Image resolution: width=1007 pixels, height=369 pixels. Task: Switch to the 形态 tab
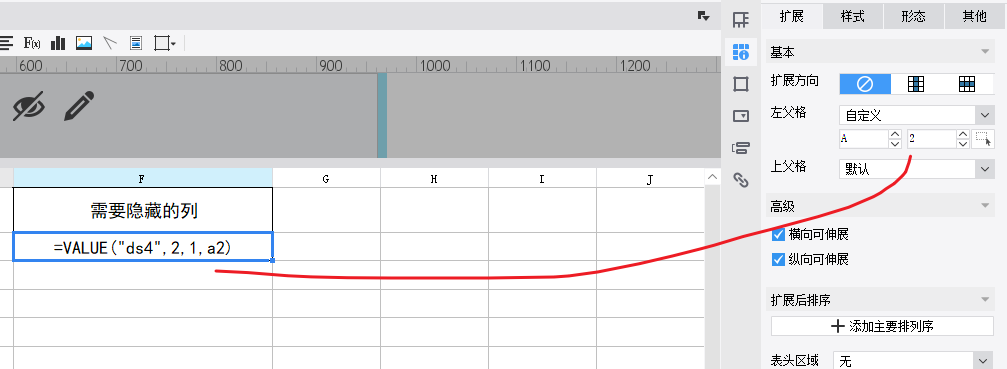913,17
